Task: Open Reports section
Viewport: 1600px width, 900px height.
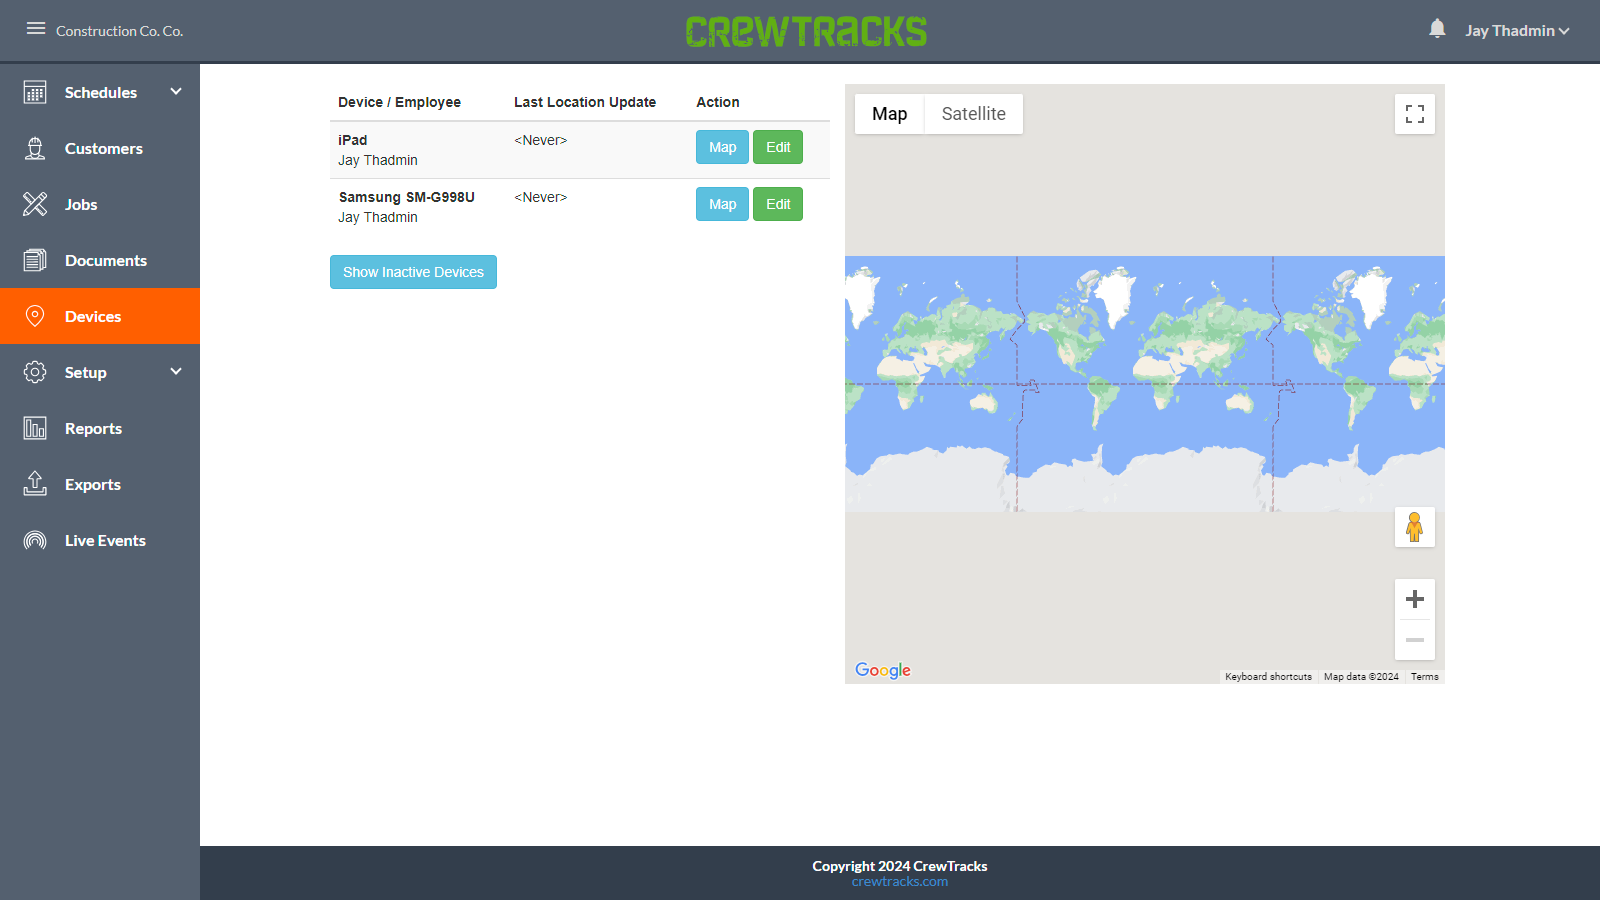Action: 100,428
